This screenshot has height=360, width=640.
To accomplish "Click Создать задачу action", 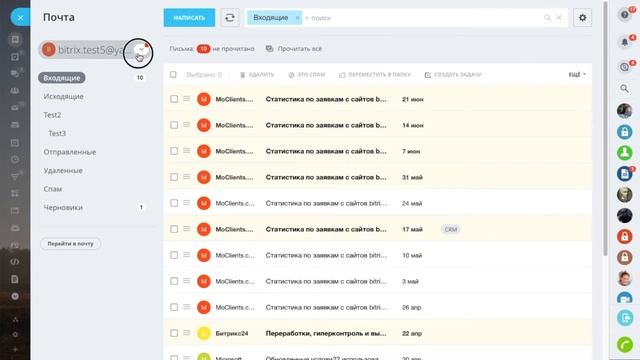I will [x=453, y=75].
